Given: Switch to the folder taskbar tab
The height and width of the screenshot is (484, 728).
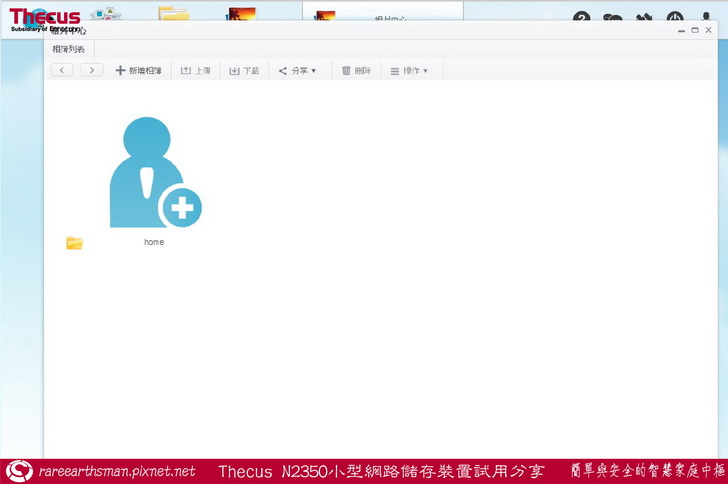Looking at the screenshot, I should pos(173,15).
